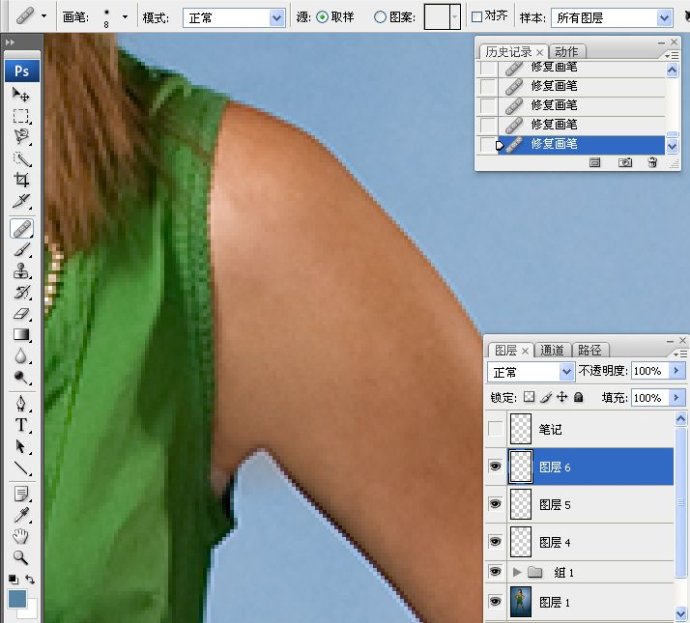This screenshot has width=690, height=623.
Task: Open the brush size picker dropdown
Action: pyautogui.click(x=125, y=18)
